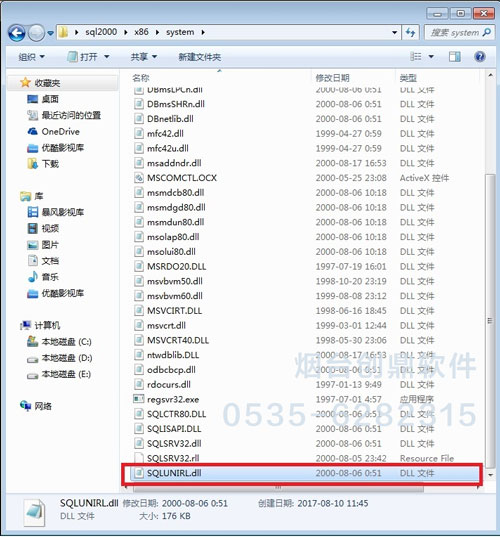Select MSRDO20.DLL file icon
This screenshot has height=537, width=500.
[138, 266]
